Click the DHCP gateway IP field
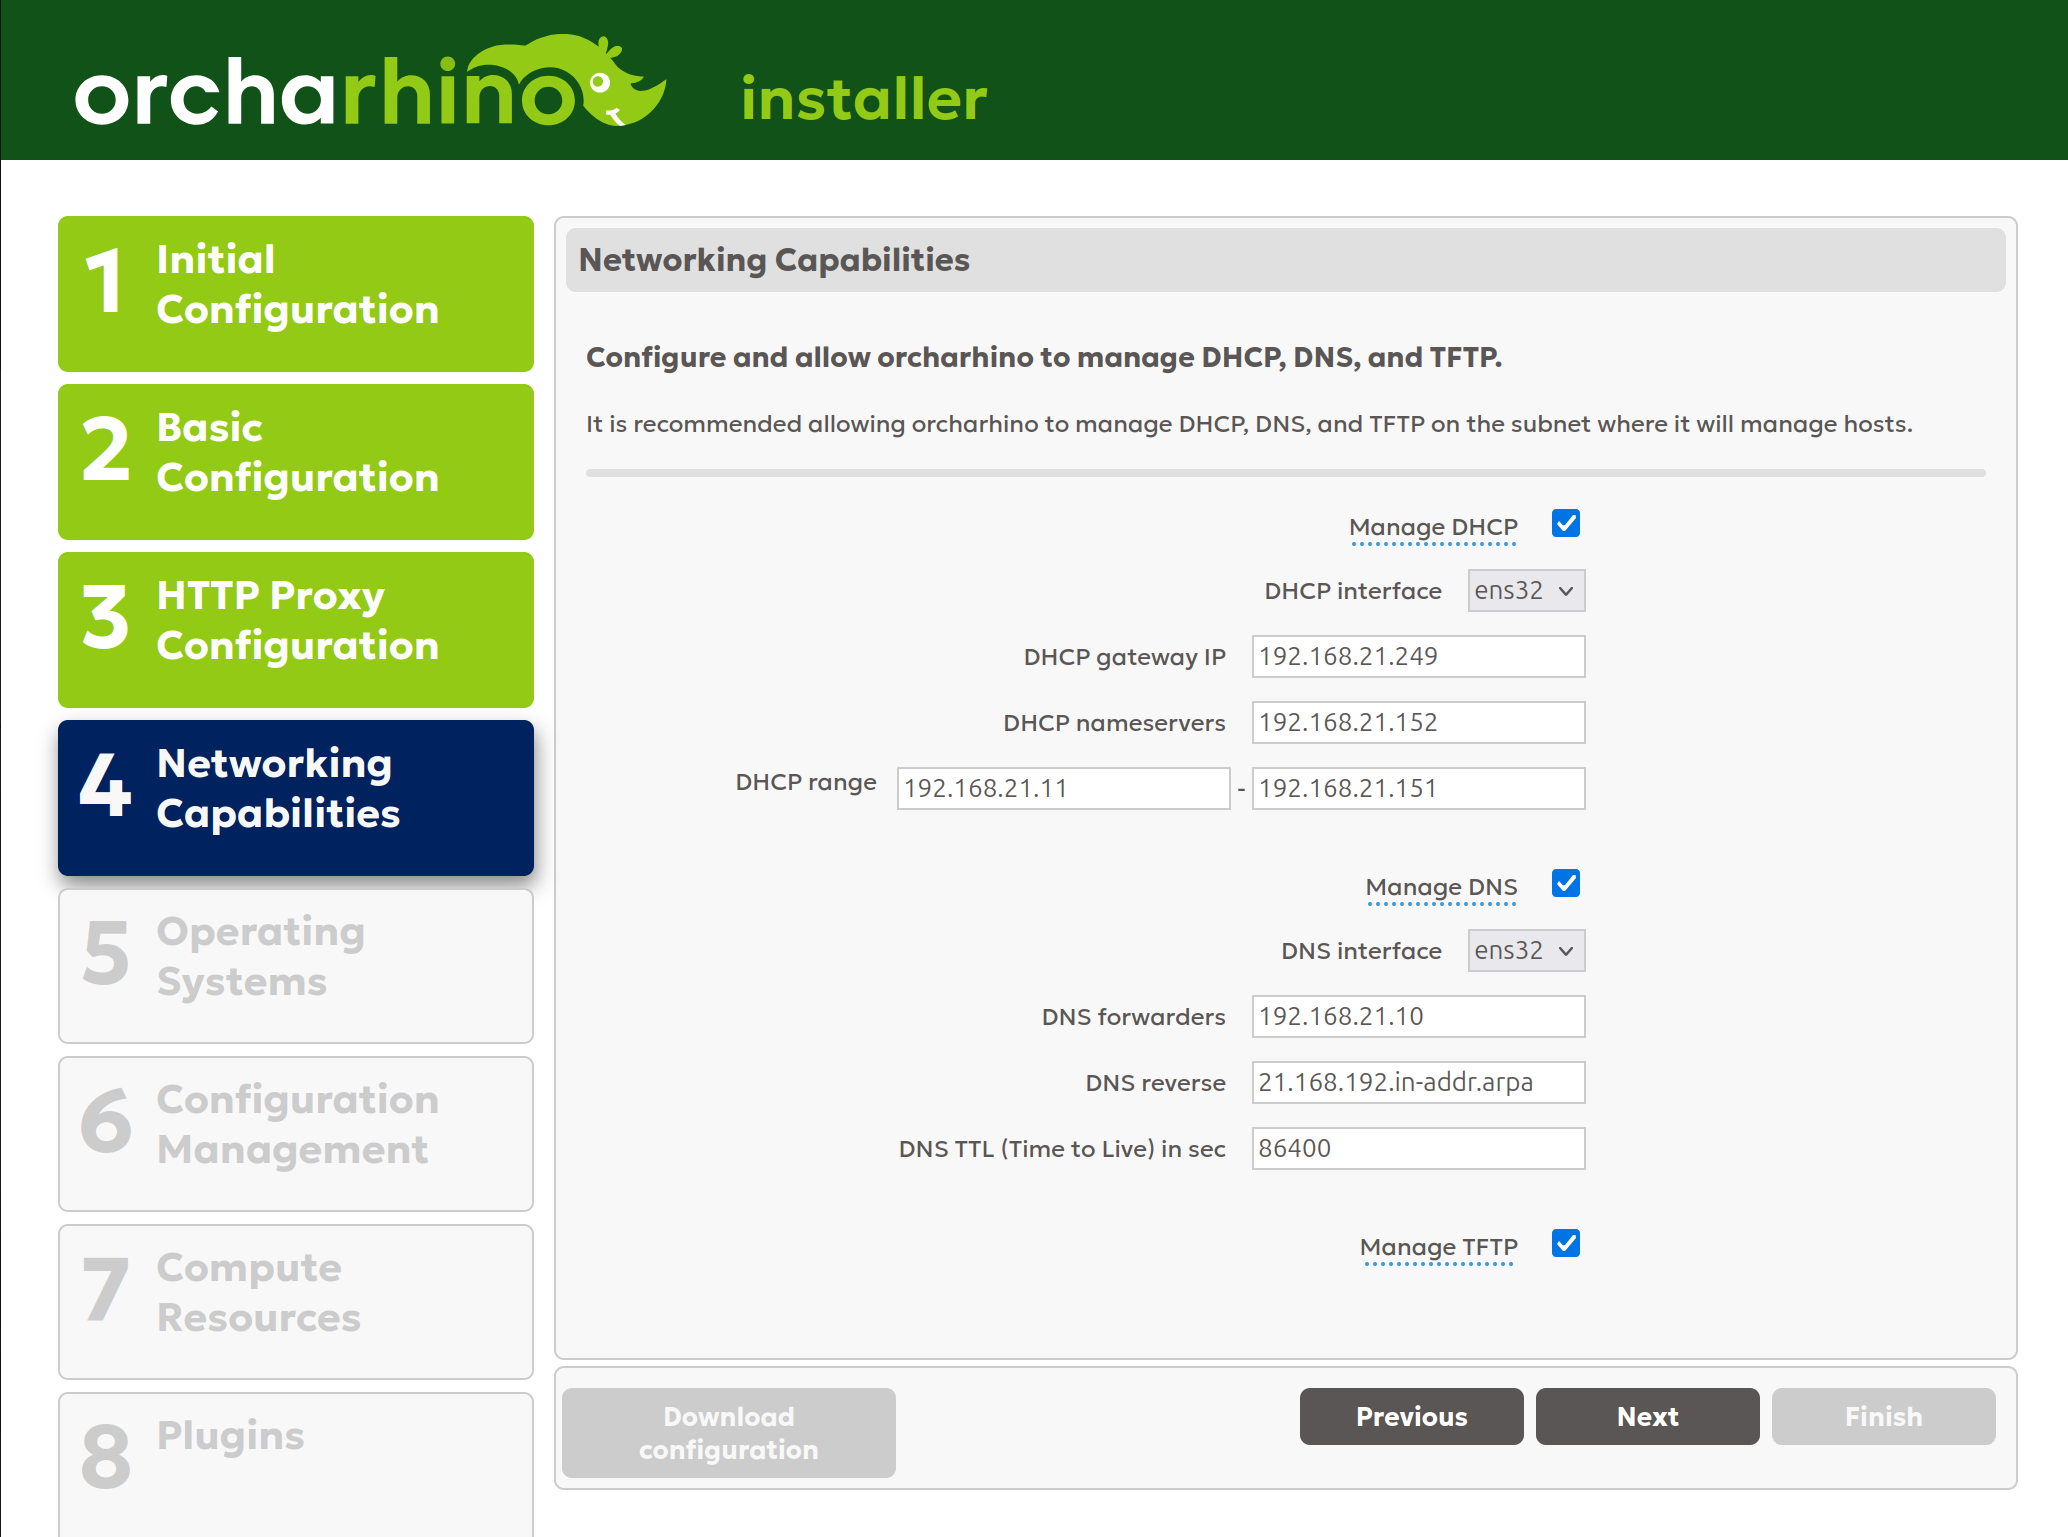2068x1537 pixels. point(1417,656)
